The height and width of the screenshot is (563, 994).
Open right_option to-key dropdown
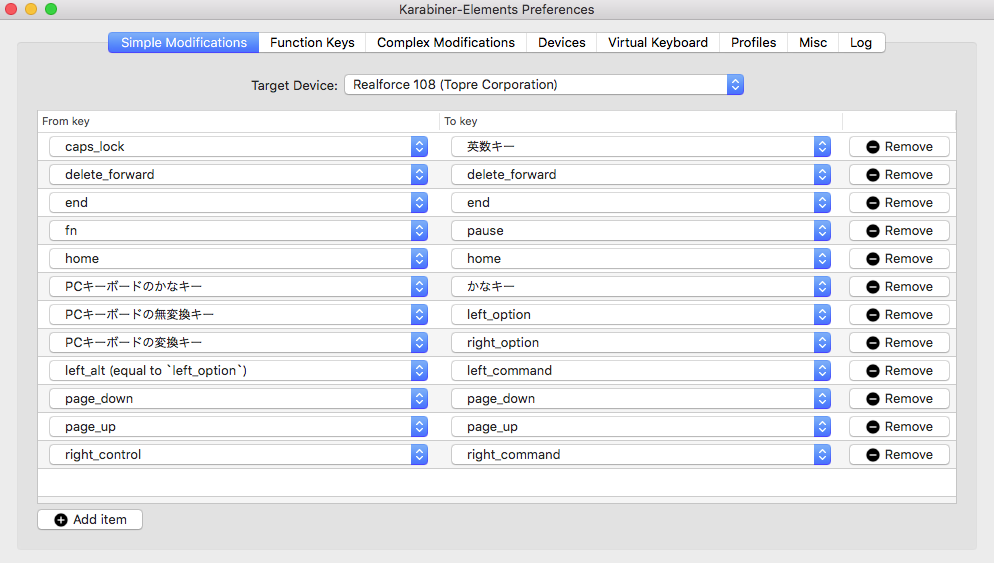tap(641, 342)
